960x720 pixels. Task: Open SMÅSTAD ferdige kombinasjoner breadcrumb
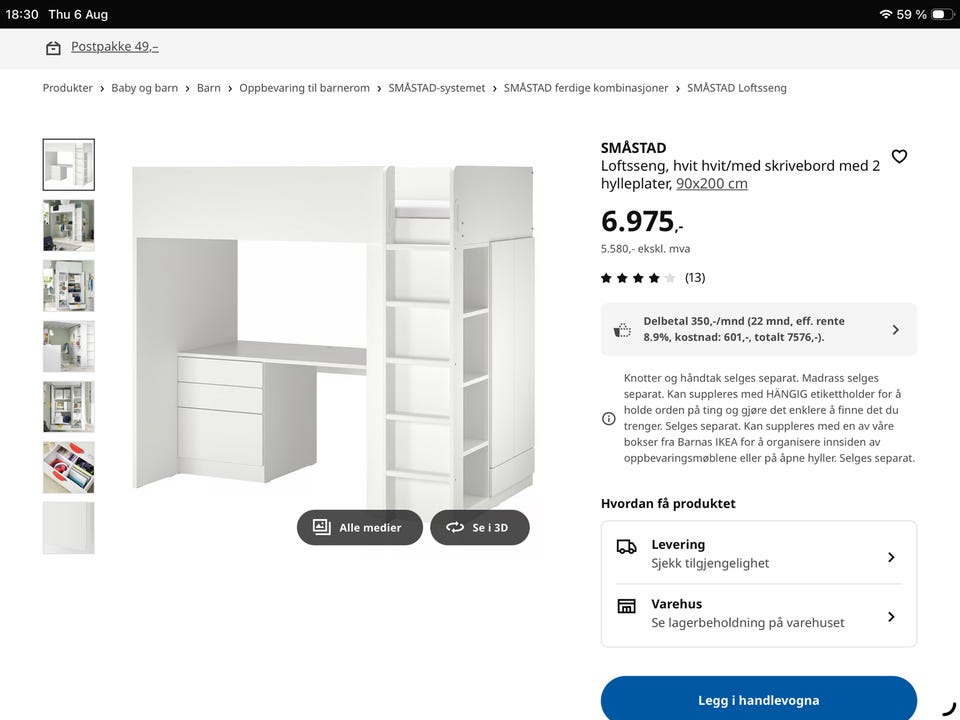tap(586, 88)
